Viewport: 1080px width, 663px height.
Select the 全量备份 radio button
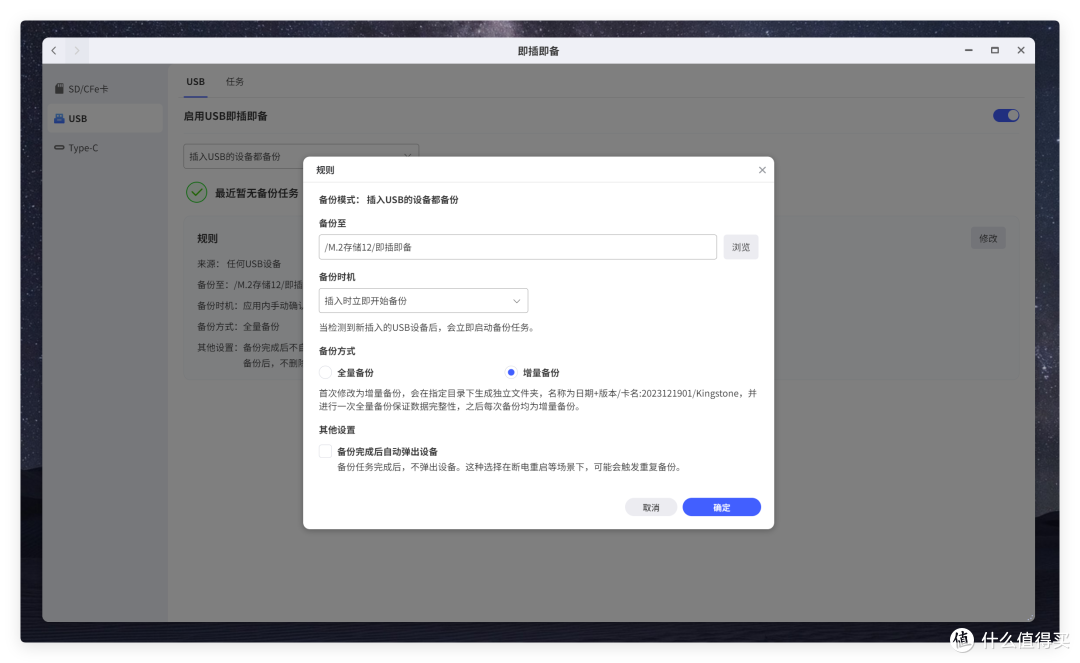(x=325, y=372)
